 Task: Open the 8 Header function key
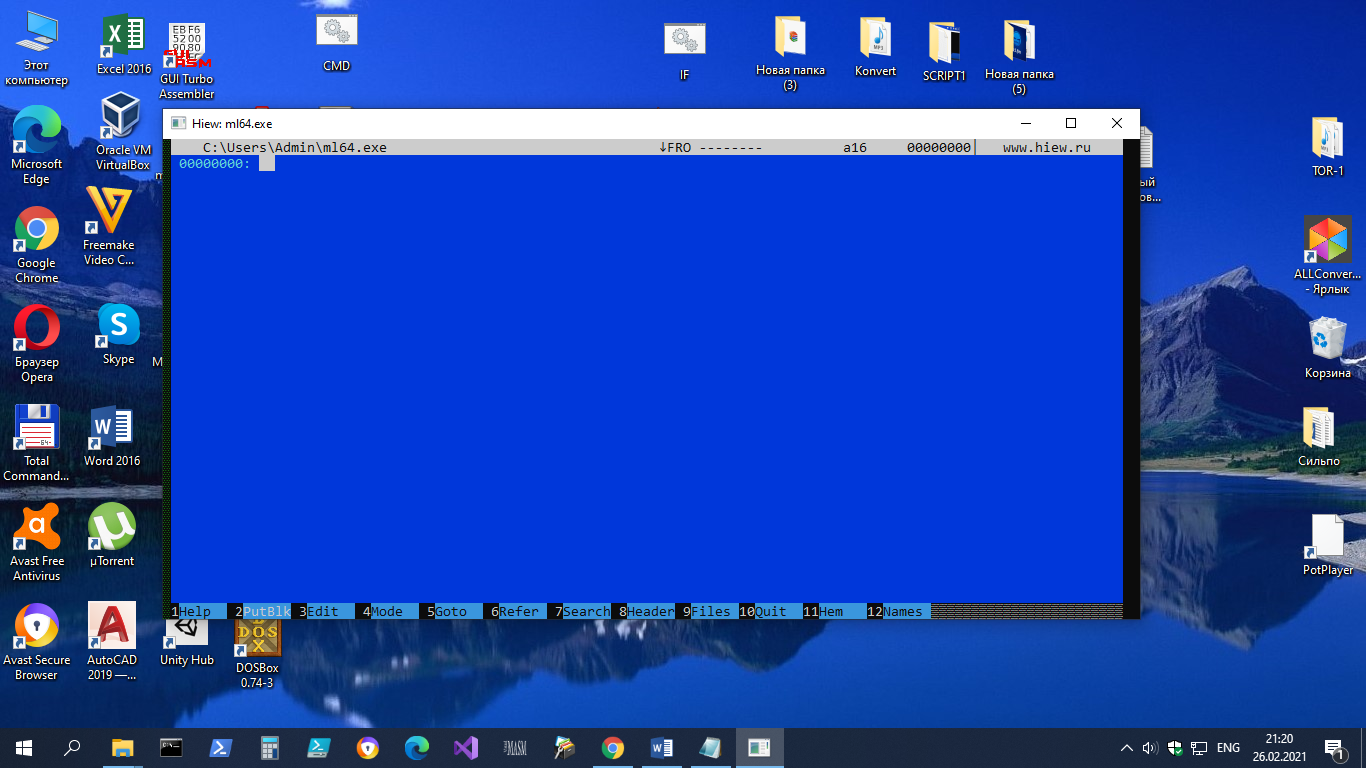(649, 611)
